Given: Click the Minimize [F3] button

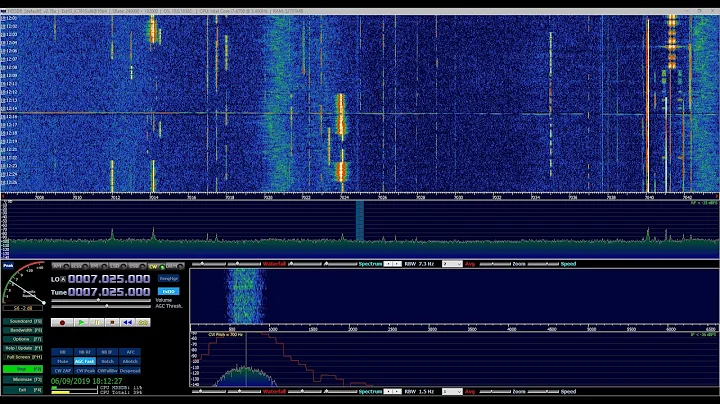Looking at the screenshot, I should [x=23, y=380].
